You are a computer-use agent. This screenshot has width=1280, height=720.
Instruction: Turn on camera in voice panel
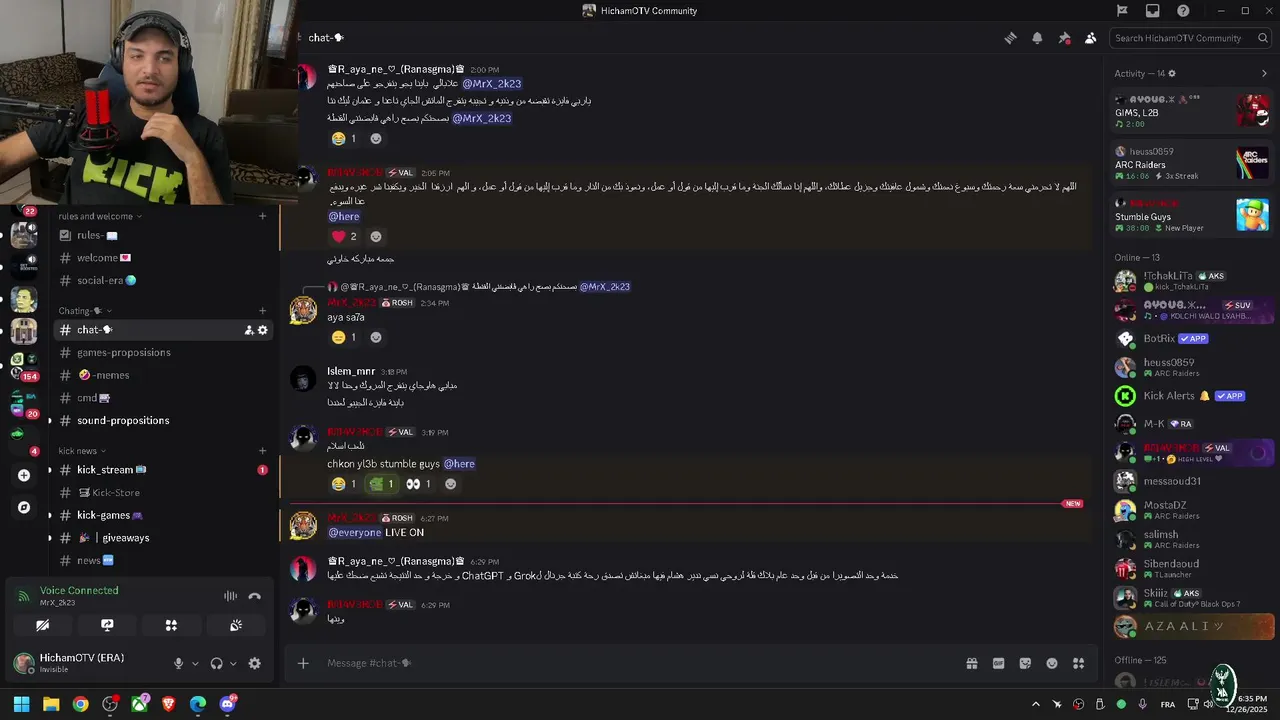(x=42, y=625)
